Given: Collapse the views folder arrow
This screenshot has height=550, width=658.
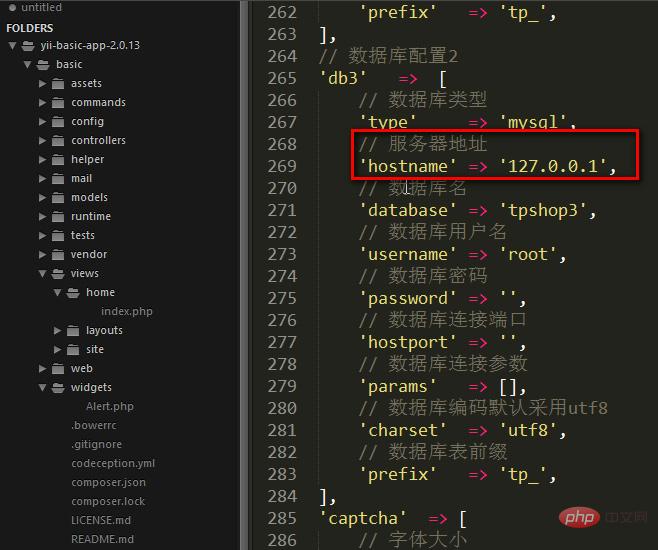Looking at the screenshot, I should [x=43, y=274].
